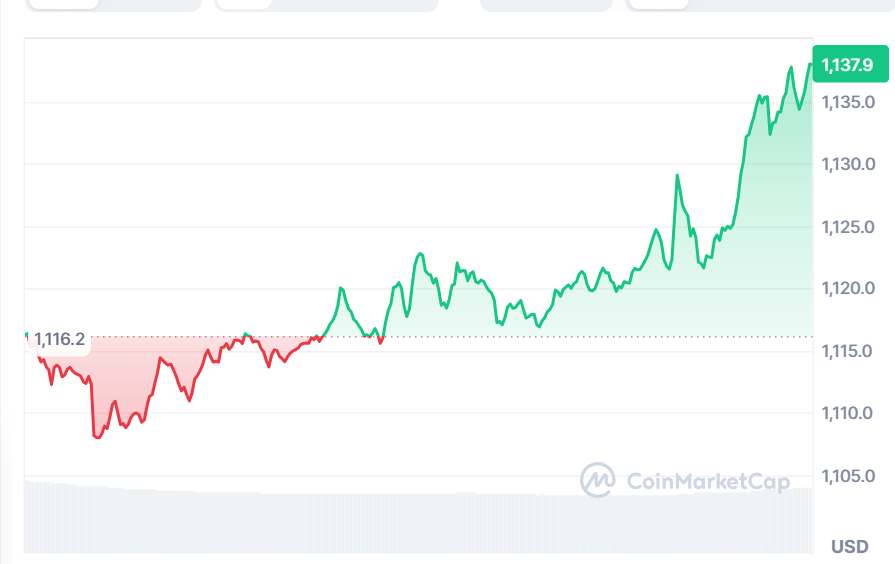Click the CoinMarketCap logo icon watermark
The height and width of the screenshot is (564, 895).
tap(598, 480)
